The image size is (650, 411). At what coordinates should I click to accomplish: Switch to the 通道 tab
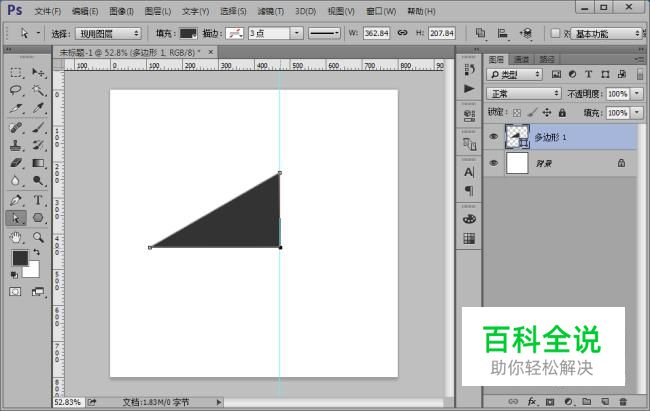tap(522, 59)
